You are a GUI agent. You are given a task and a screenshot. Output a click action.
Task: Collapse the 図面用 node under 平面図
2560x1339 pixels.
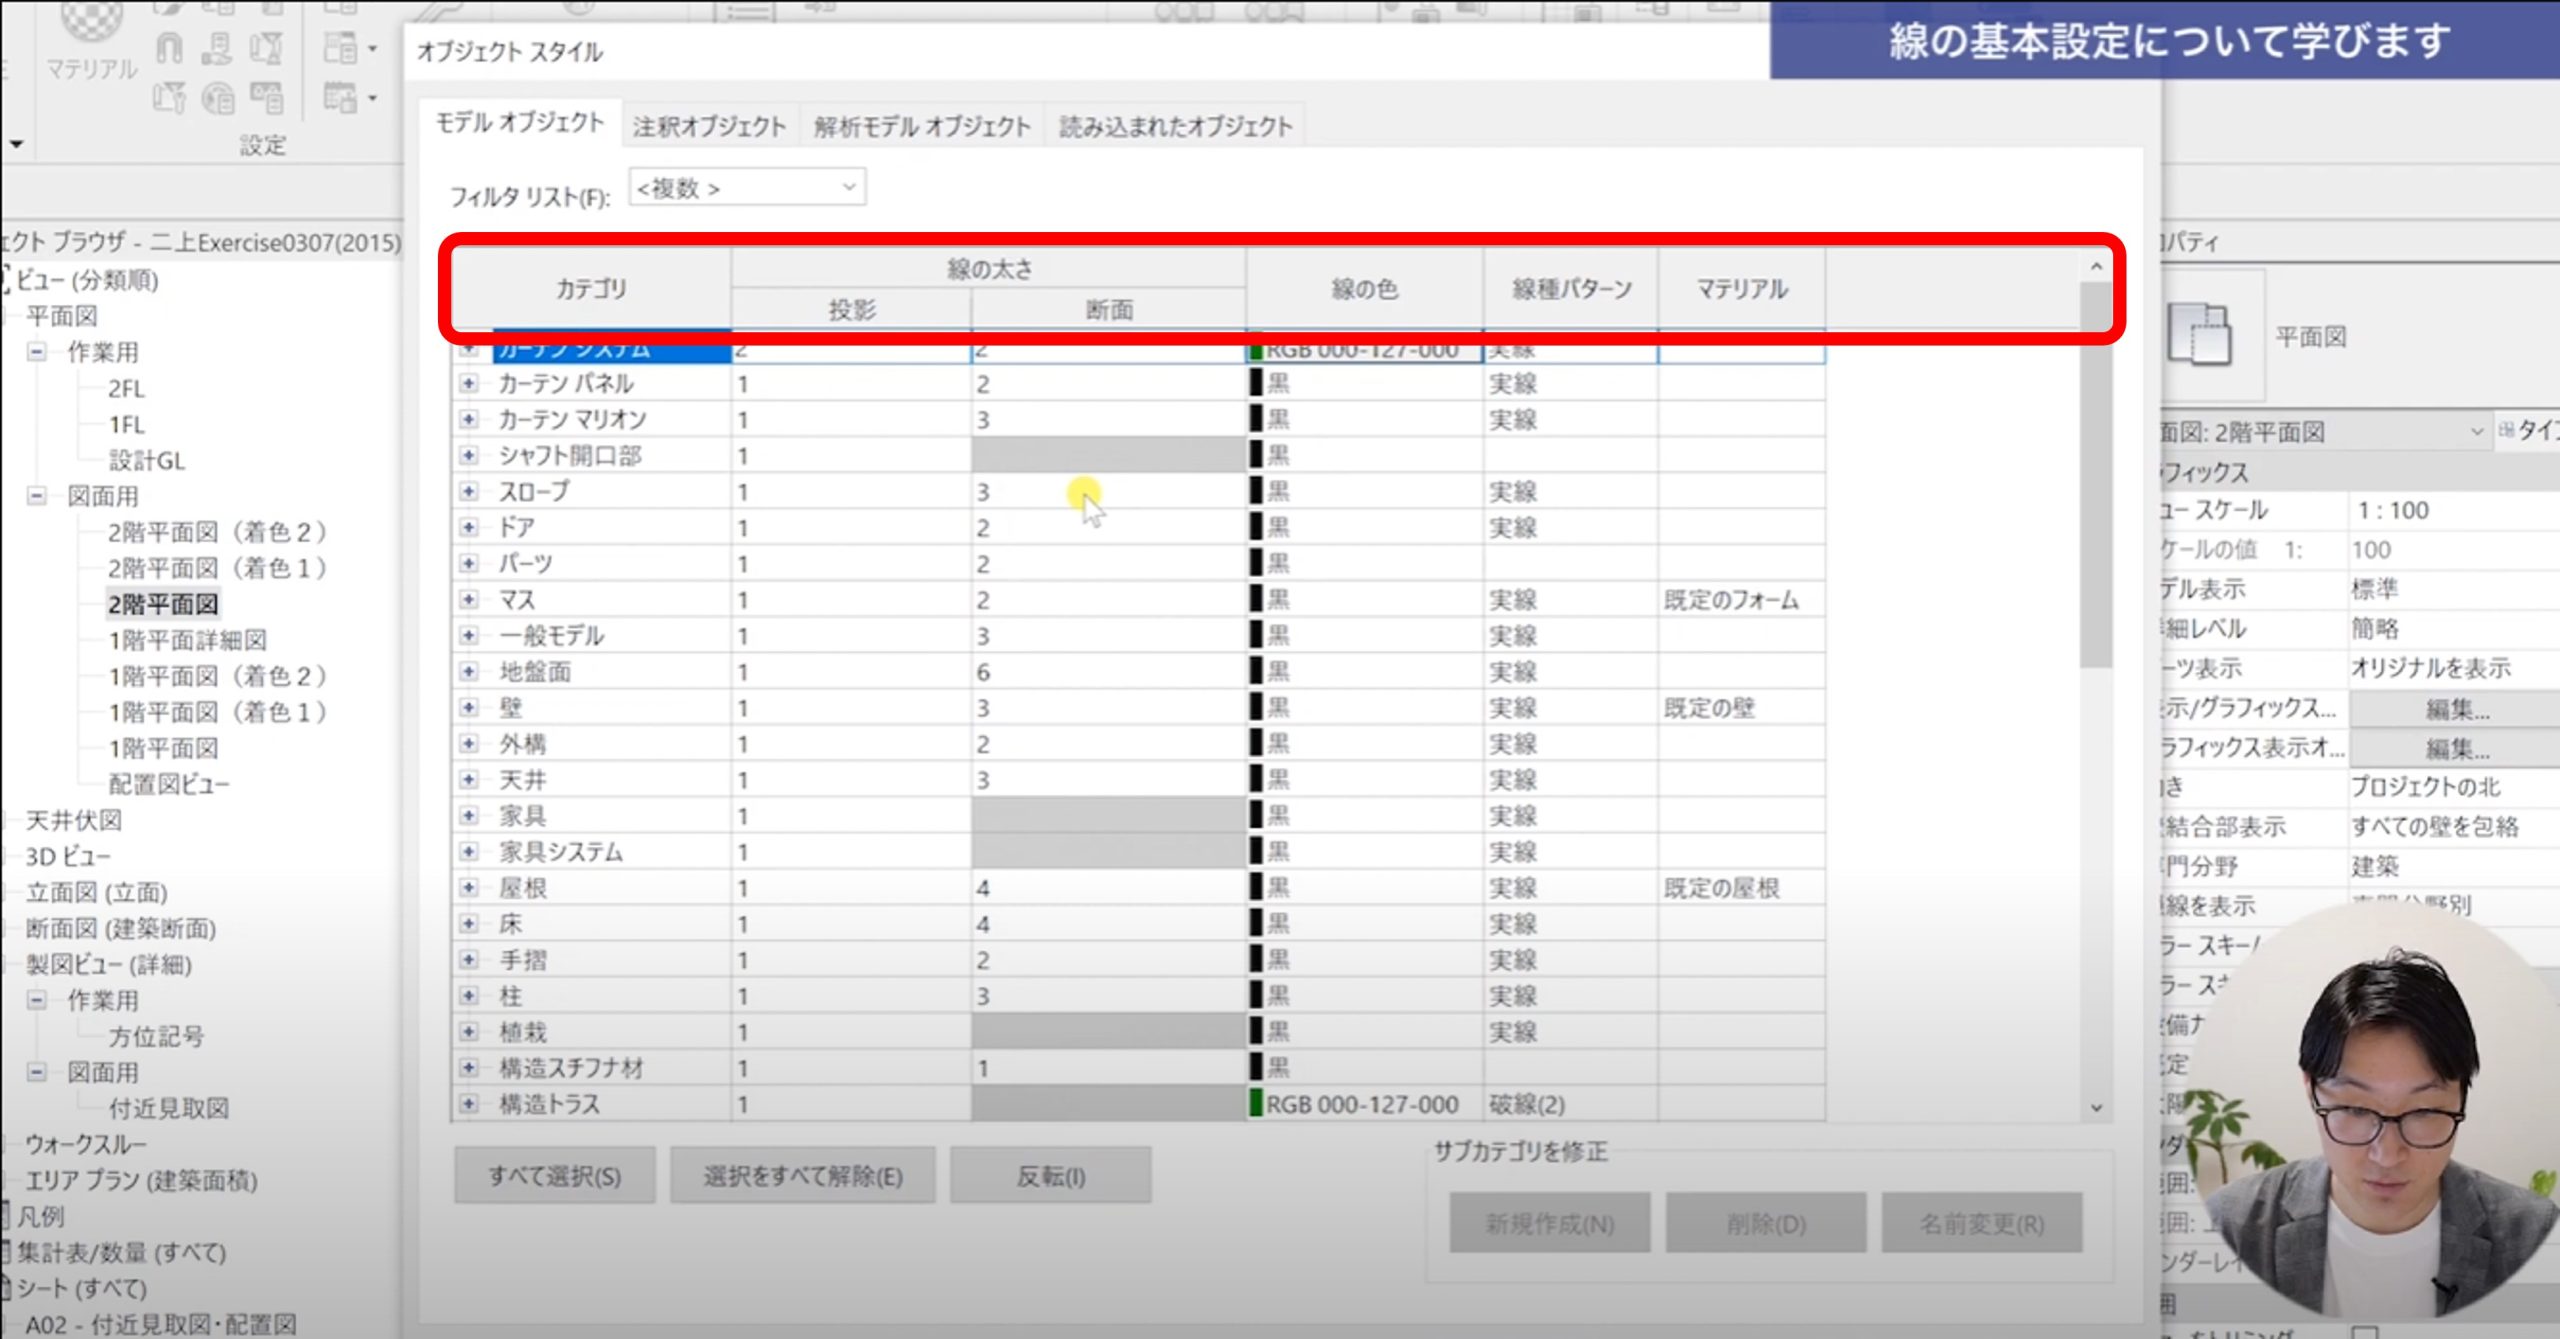coord(37,496)
